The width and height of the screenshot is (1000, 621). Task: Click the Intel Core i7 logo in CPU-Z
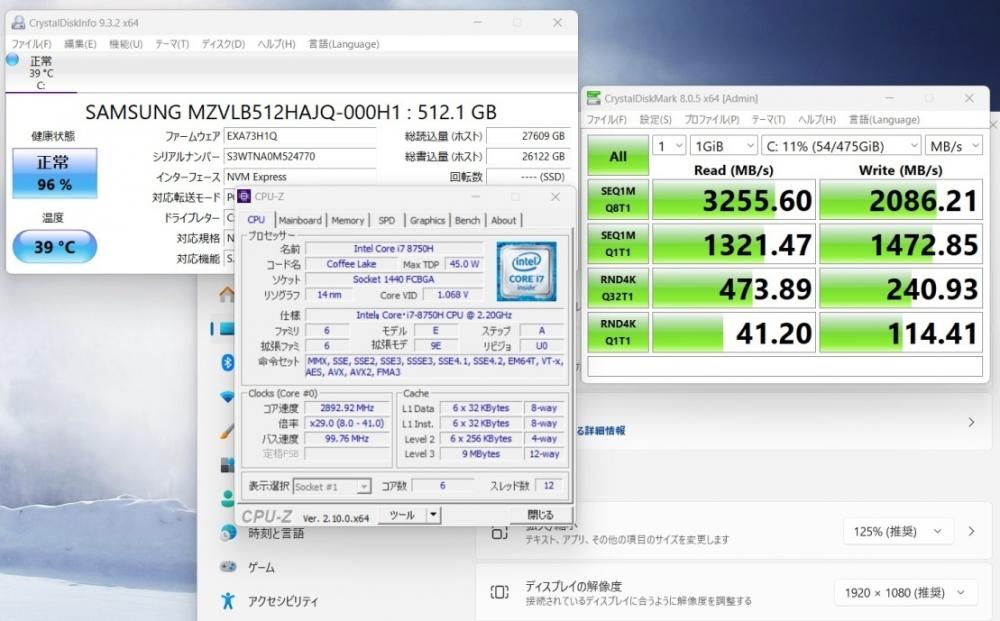click(x=526, y=271)
